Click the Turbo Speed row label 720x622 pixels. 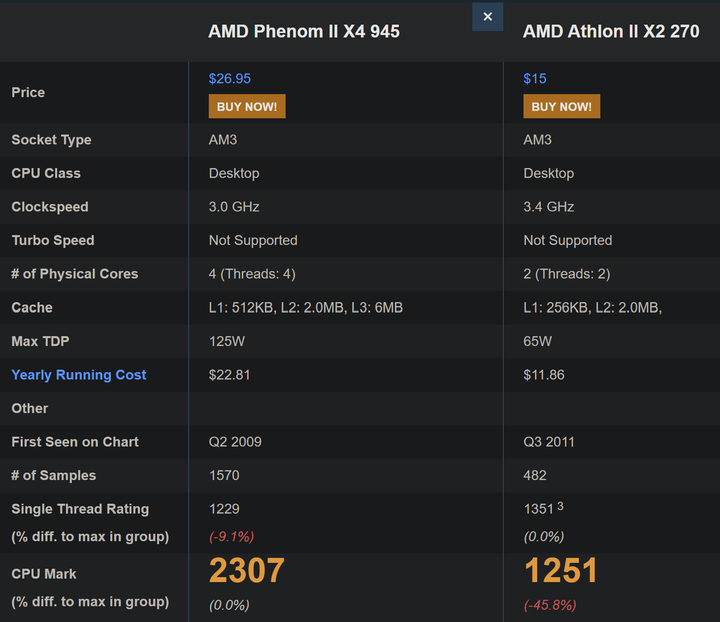click(53, 241)
